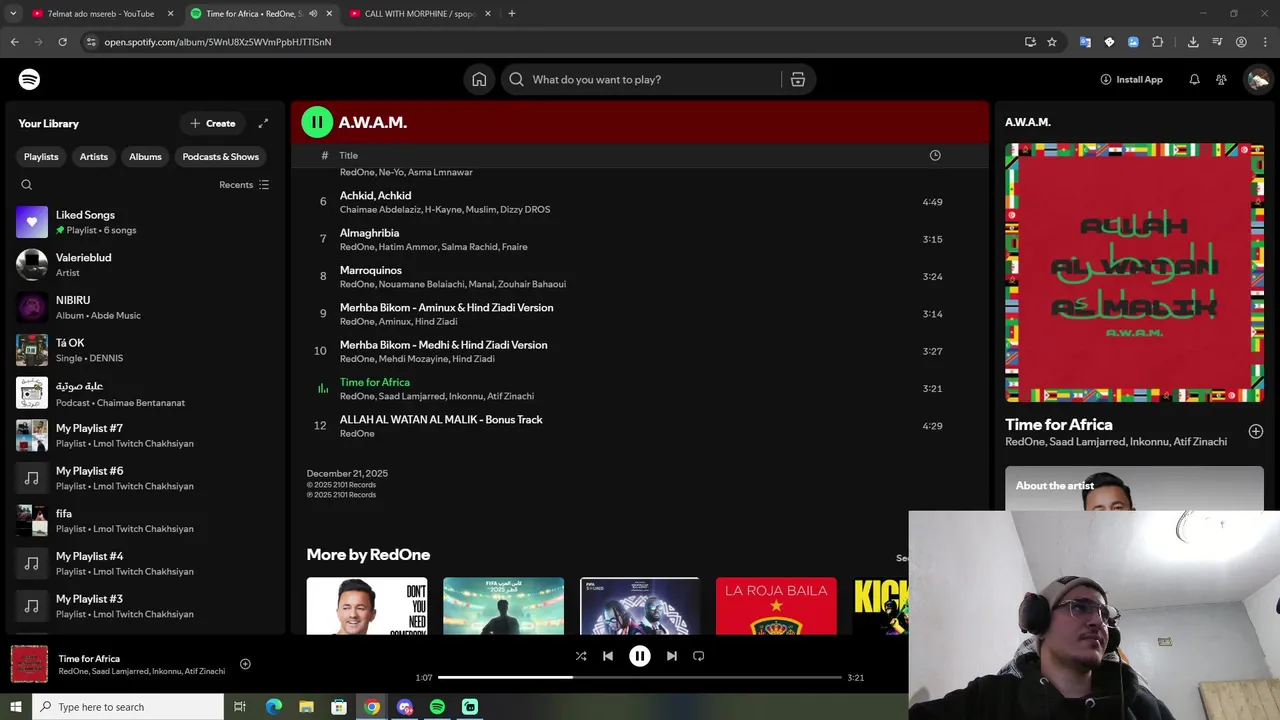This screenshot has width=1280, height=720.
Task: Mute the Spotify browser tab audio
Action: click(313, 14)
